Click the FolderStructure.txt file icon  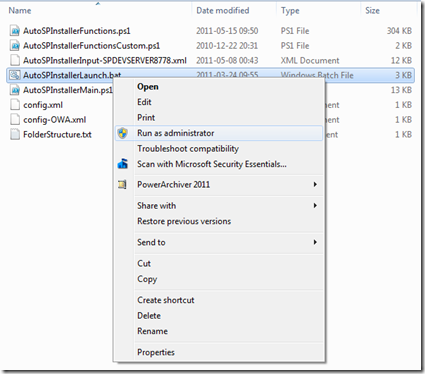15,134
